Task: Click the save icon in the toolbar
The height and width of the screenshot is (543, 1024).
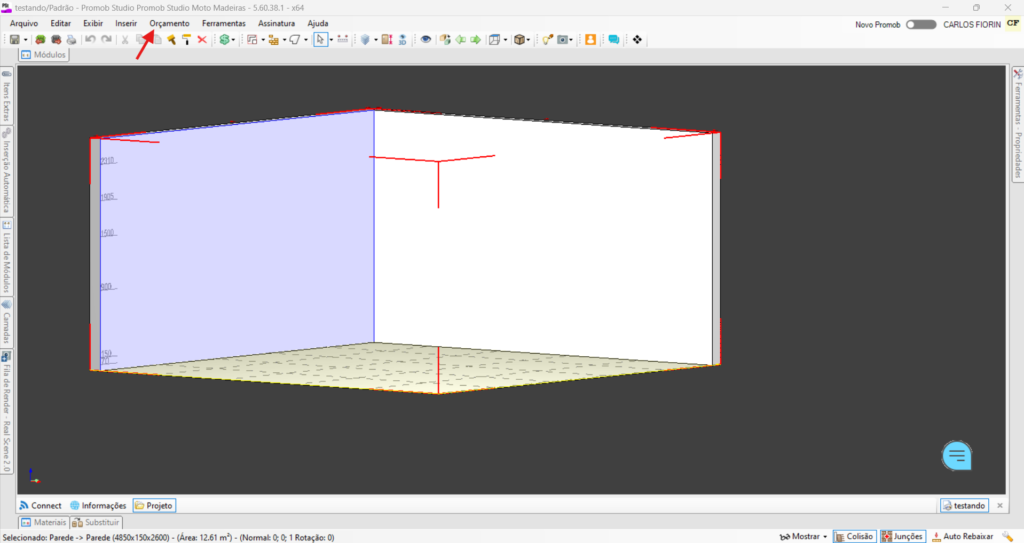Action: (x=14, y=40)
